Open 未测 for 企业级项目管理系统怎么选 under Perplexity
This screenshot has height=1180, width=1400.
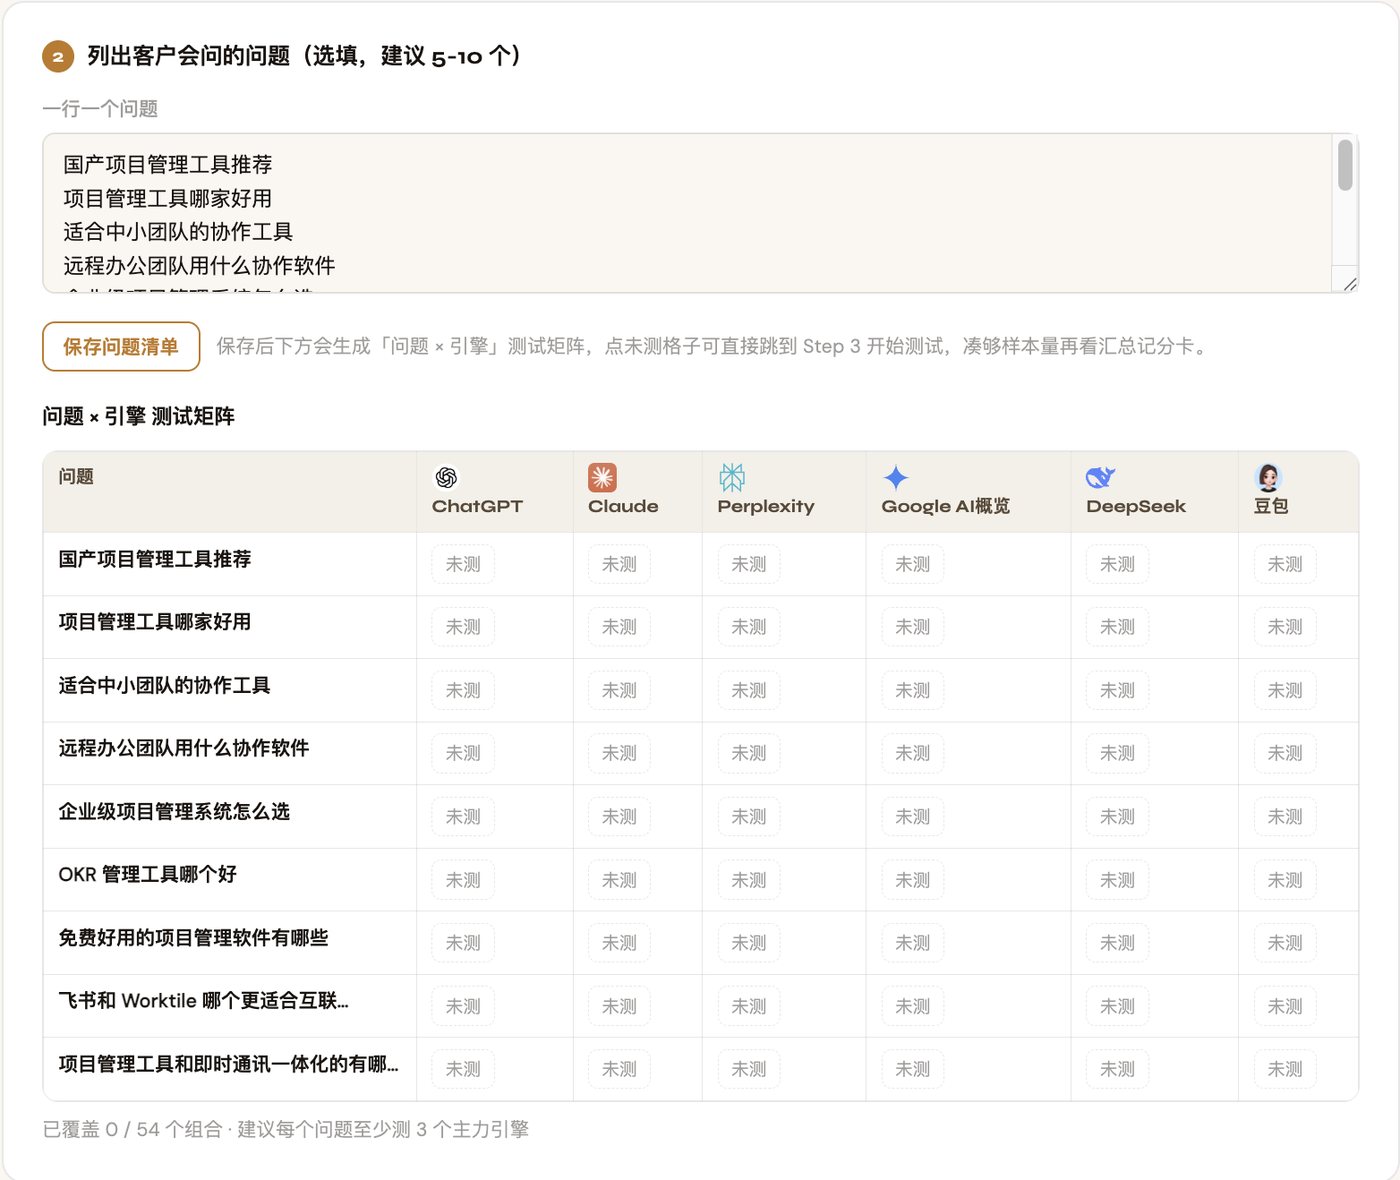click(749, 817)
